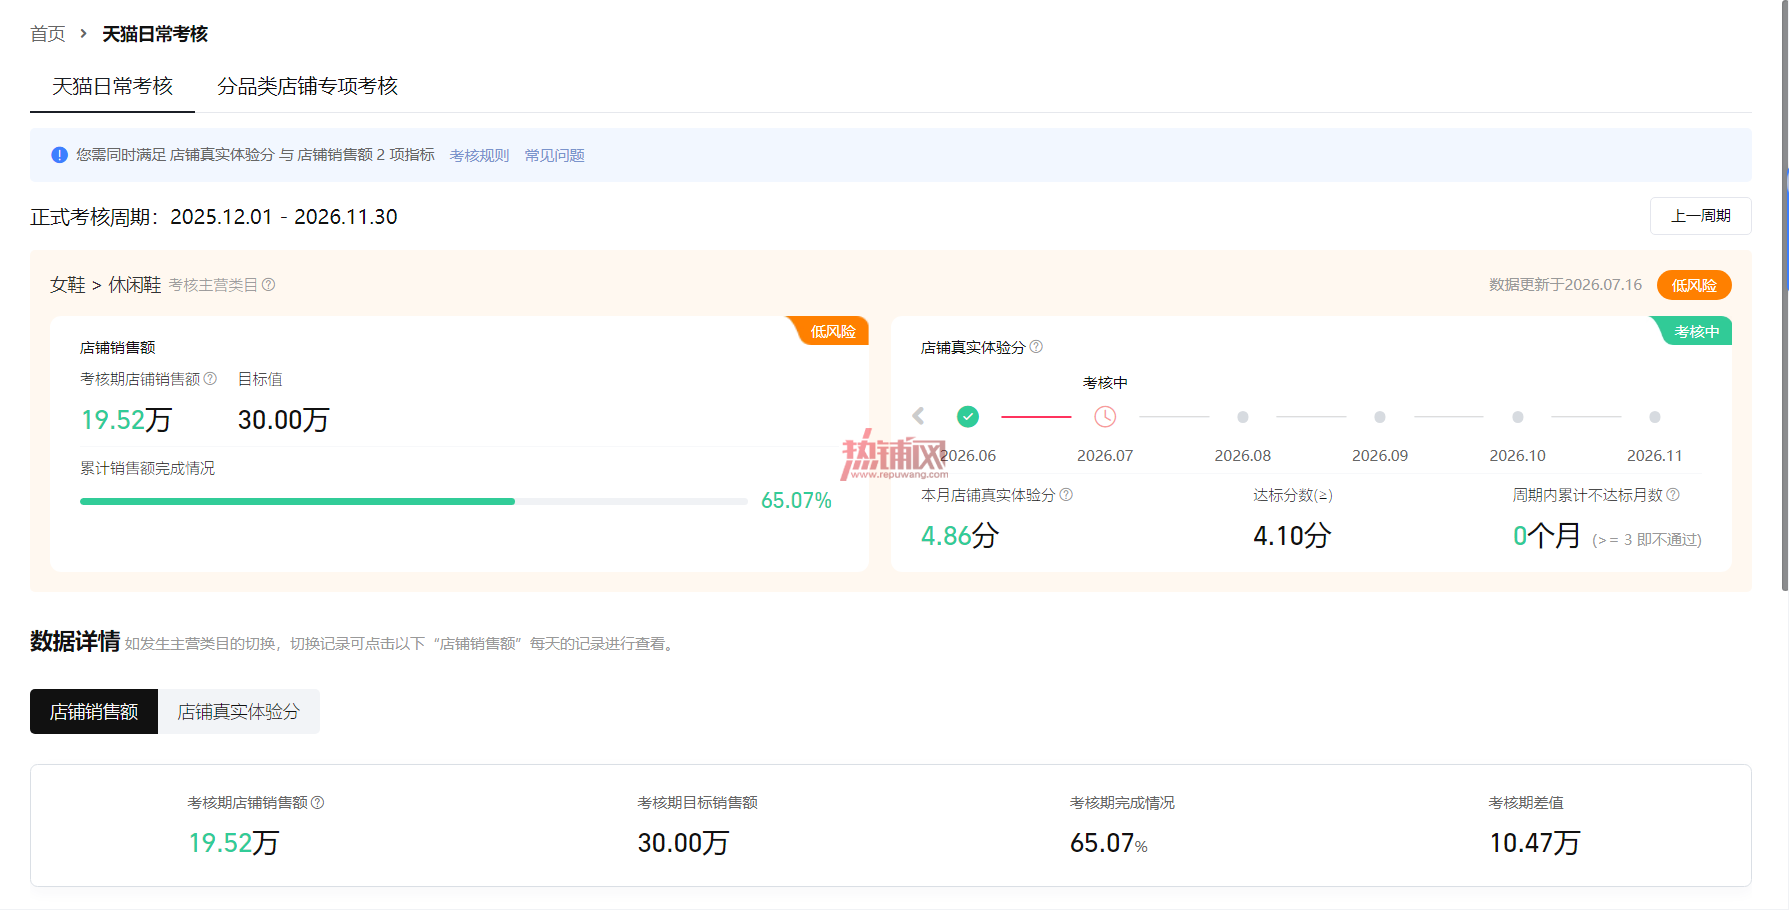Click the 数据详情 section heading
The image size is (1789, 910).
coord(75,641)
